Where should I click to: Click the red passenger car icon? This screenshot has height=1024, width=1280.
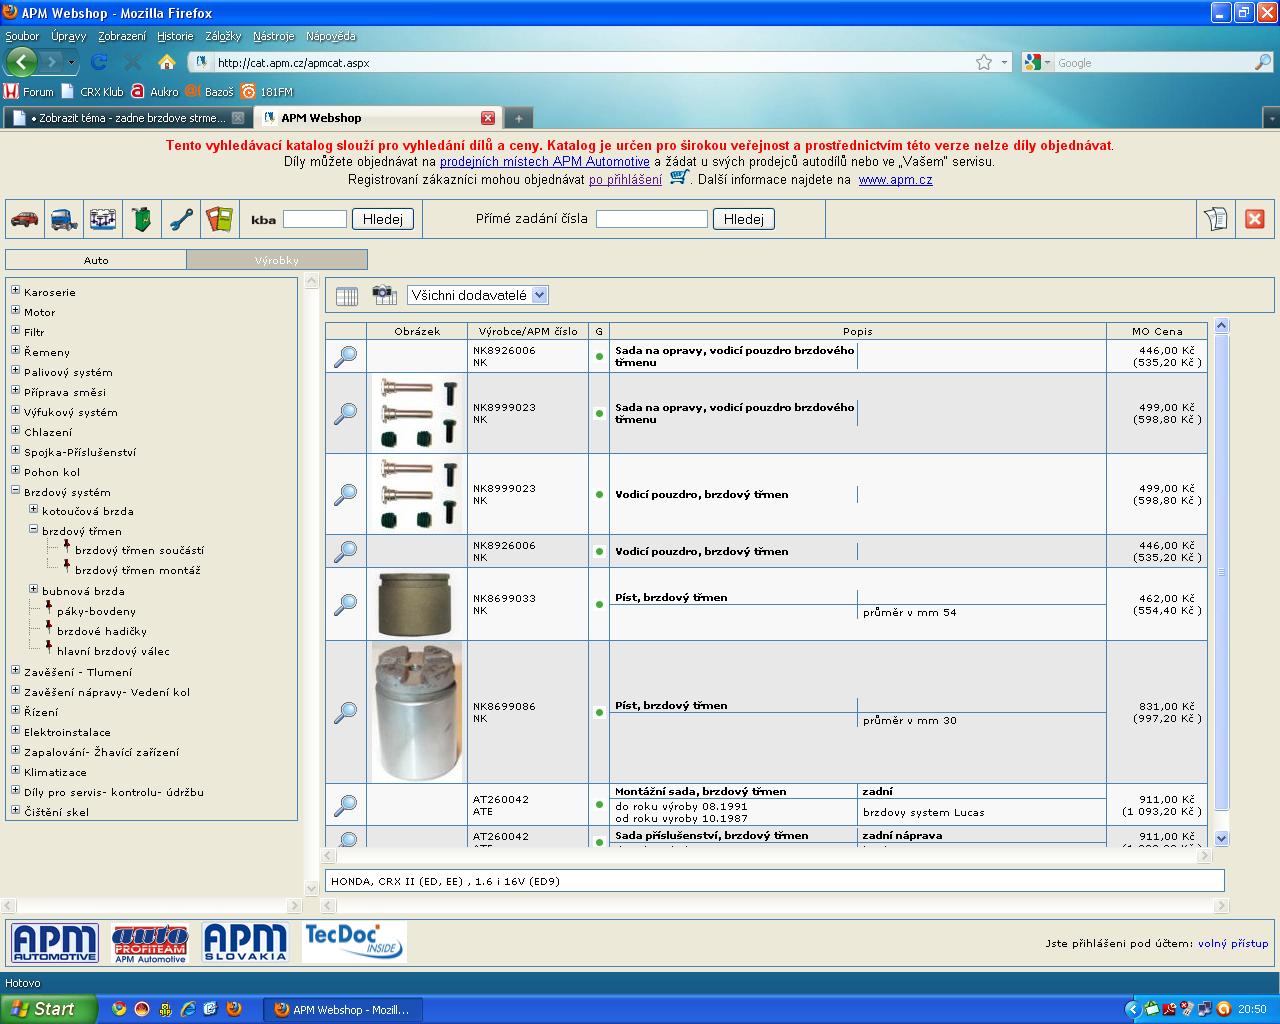(25, 219)
